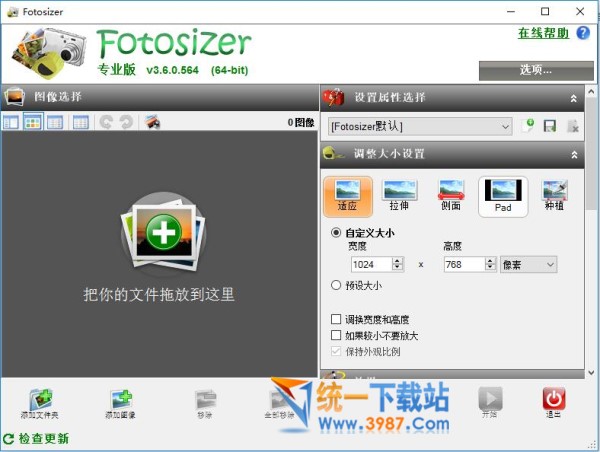Switch to the first image list view icon
The height and width of the screenshot is (452, 600).
pyautogui.click(x=11, y=122)
